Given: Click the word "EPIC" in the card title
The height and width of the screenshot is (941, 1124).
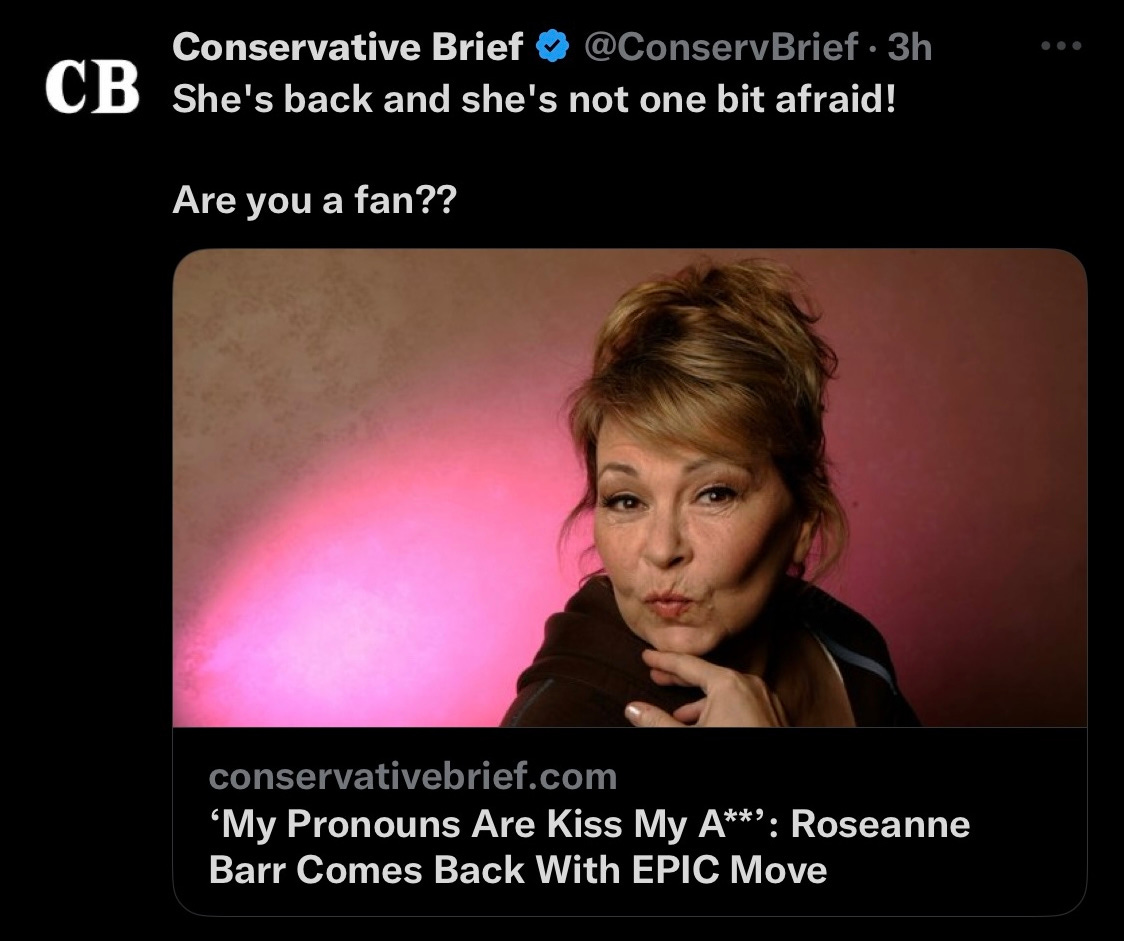Looking at the screenshot, I should tap(677, 870).
